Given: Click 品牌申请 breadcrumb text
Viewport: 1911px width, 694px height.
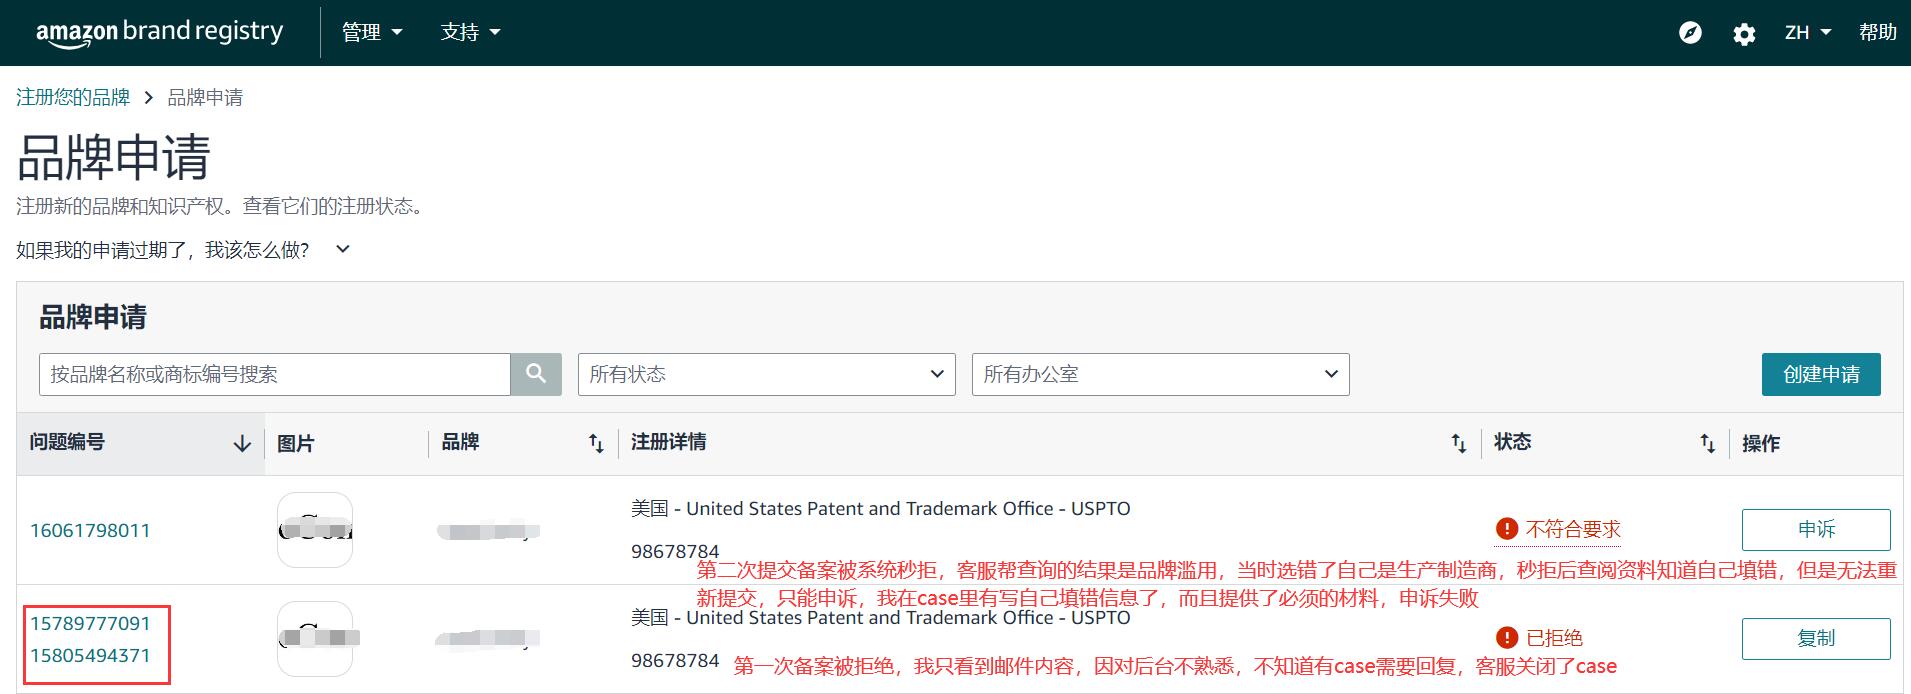Looking at the screenshot, I should pos(205,97).
